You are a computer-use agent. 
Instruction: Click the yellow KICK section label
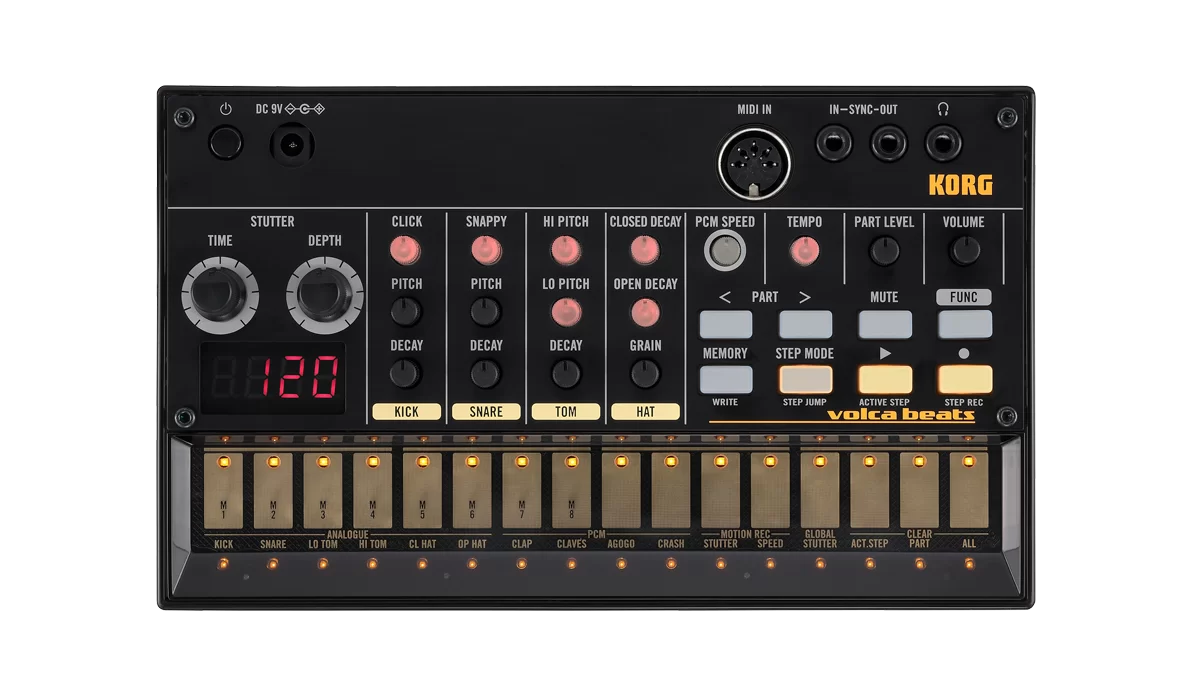[x=406, y=412]
